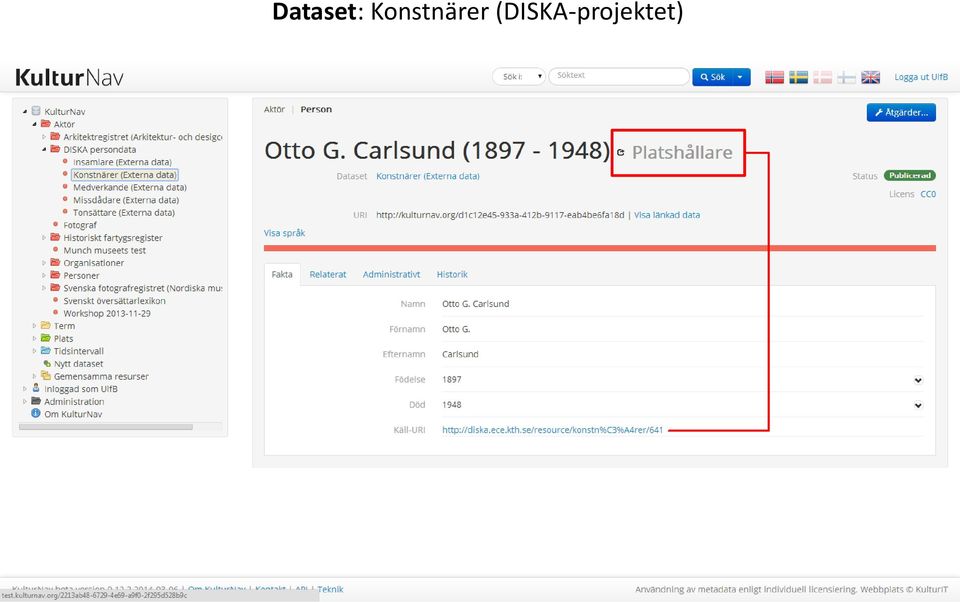
Task: Switch to the Relaterat tab
Action: tap(328, 274)
